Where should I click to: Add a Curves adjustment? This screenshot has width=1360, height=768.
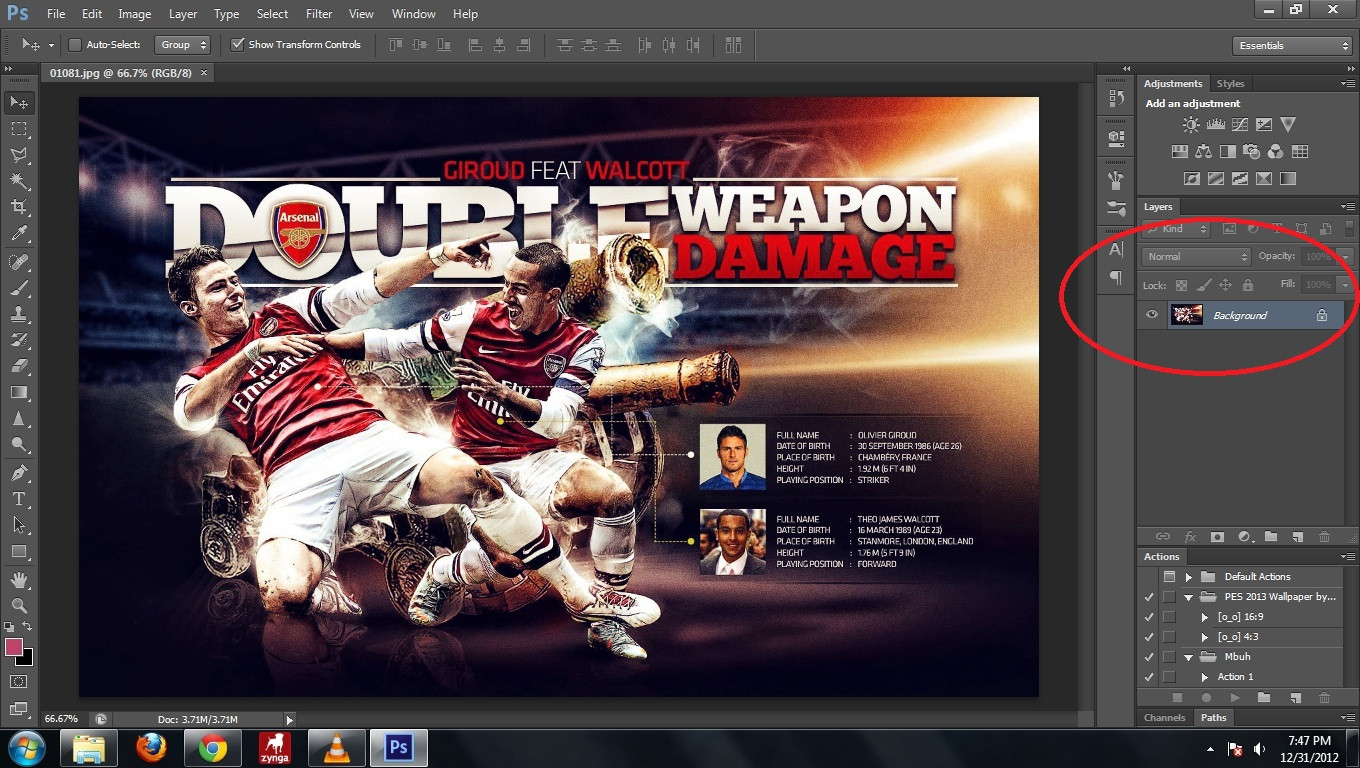point(1240,125)
